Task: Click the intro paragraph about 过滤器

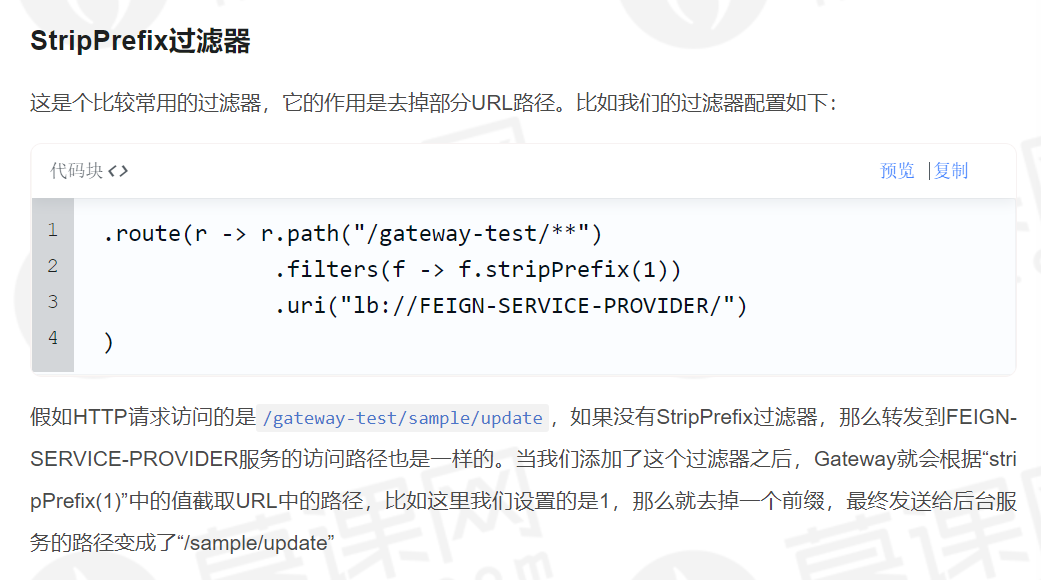Action: coord(432,102)
